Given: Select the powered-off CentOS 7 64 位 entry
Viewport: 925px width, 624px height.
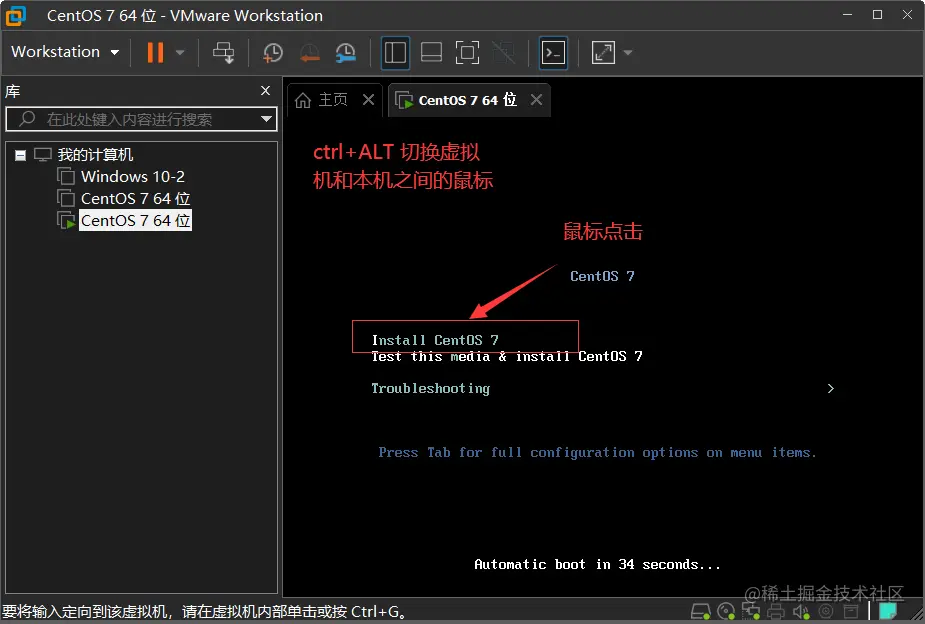Looking at the screenshot, I should 136,198.
